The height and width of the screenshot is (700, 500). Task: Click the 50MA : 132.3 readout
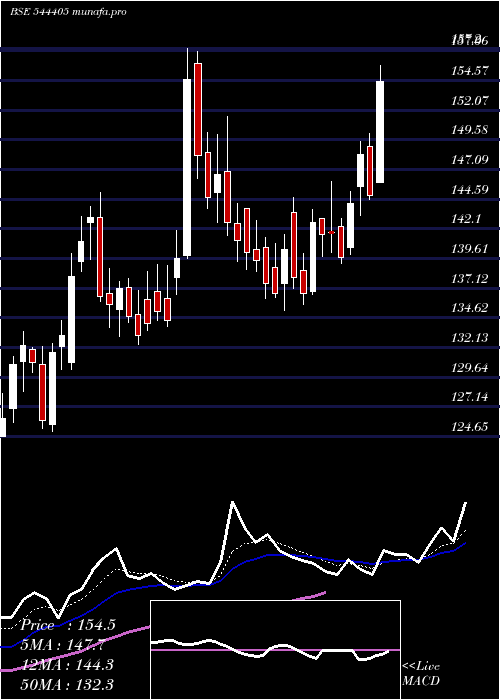(66, 684)
